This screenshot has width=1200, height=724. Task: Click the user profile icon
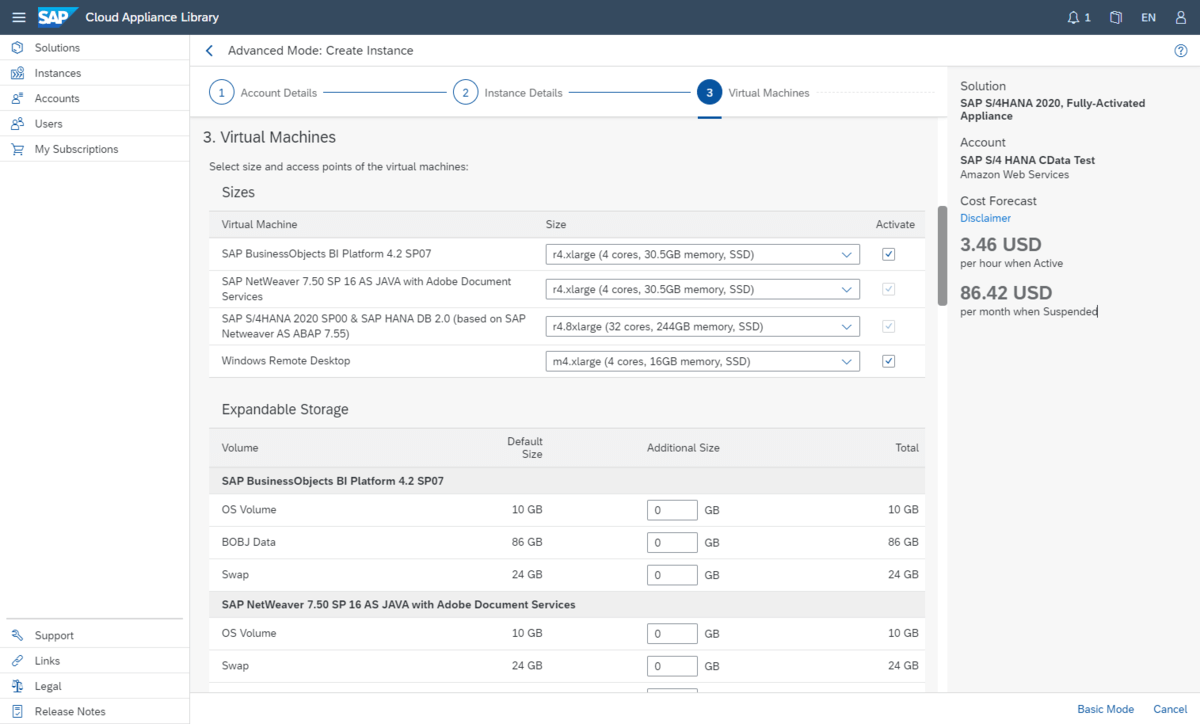click(x=1181, y=17)
